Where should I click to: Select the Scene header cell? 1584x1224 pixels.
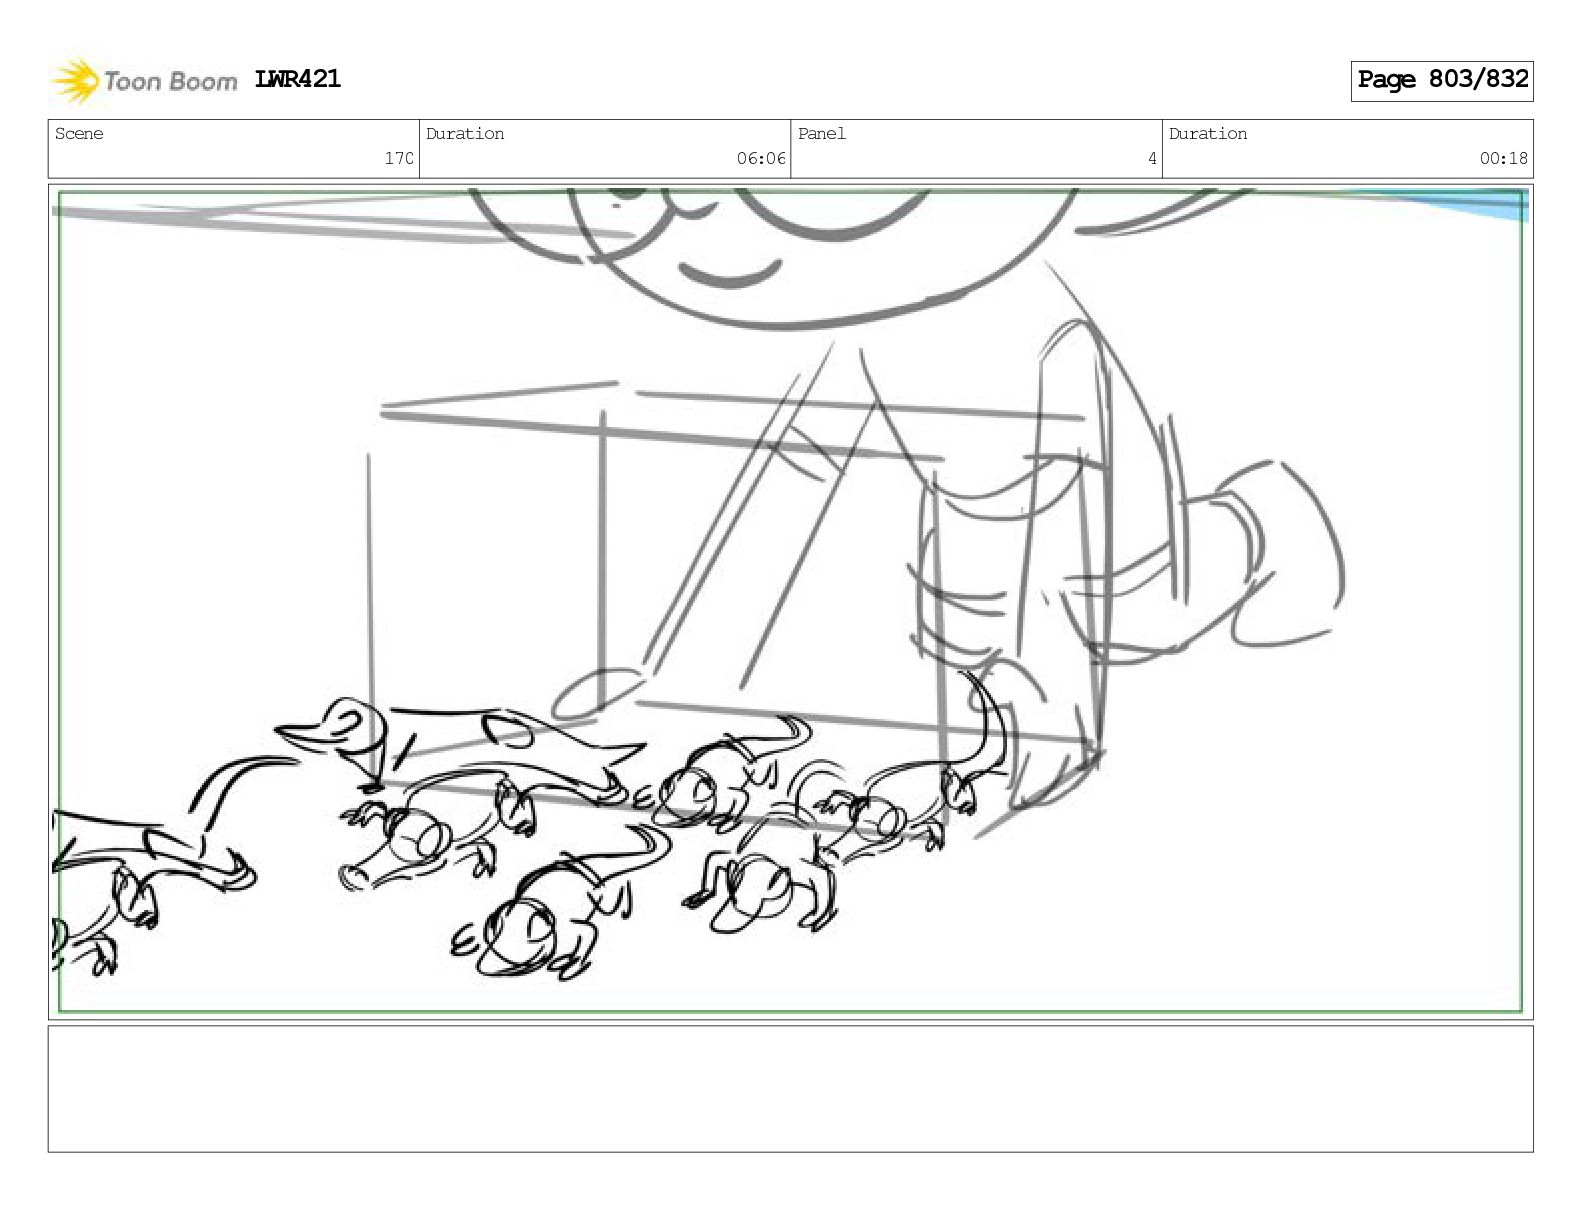(x=234, y=148)
